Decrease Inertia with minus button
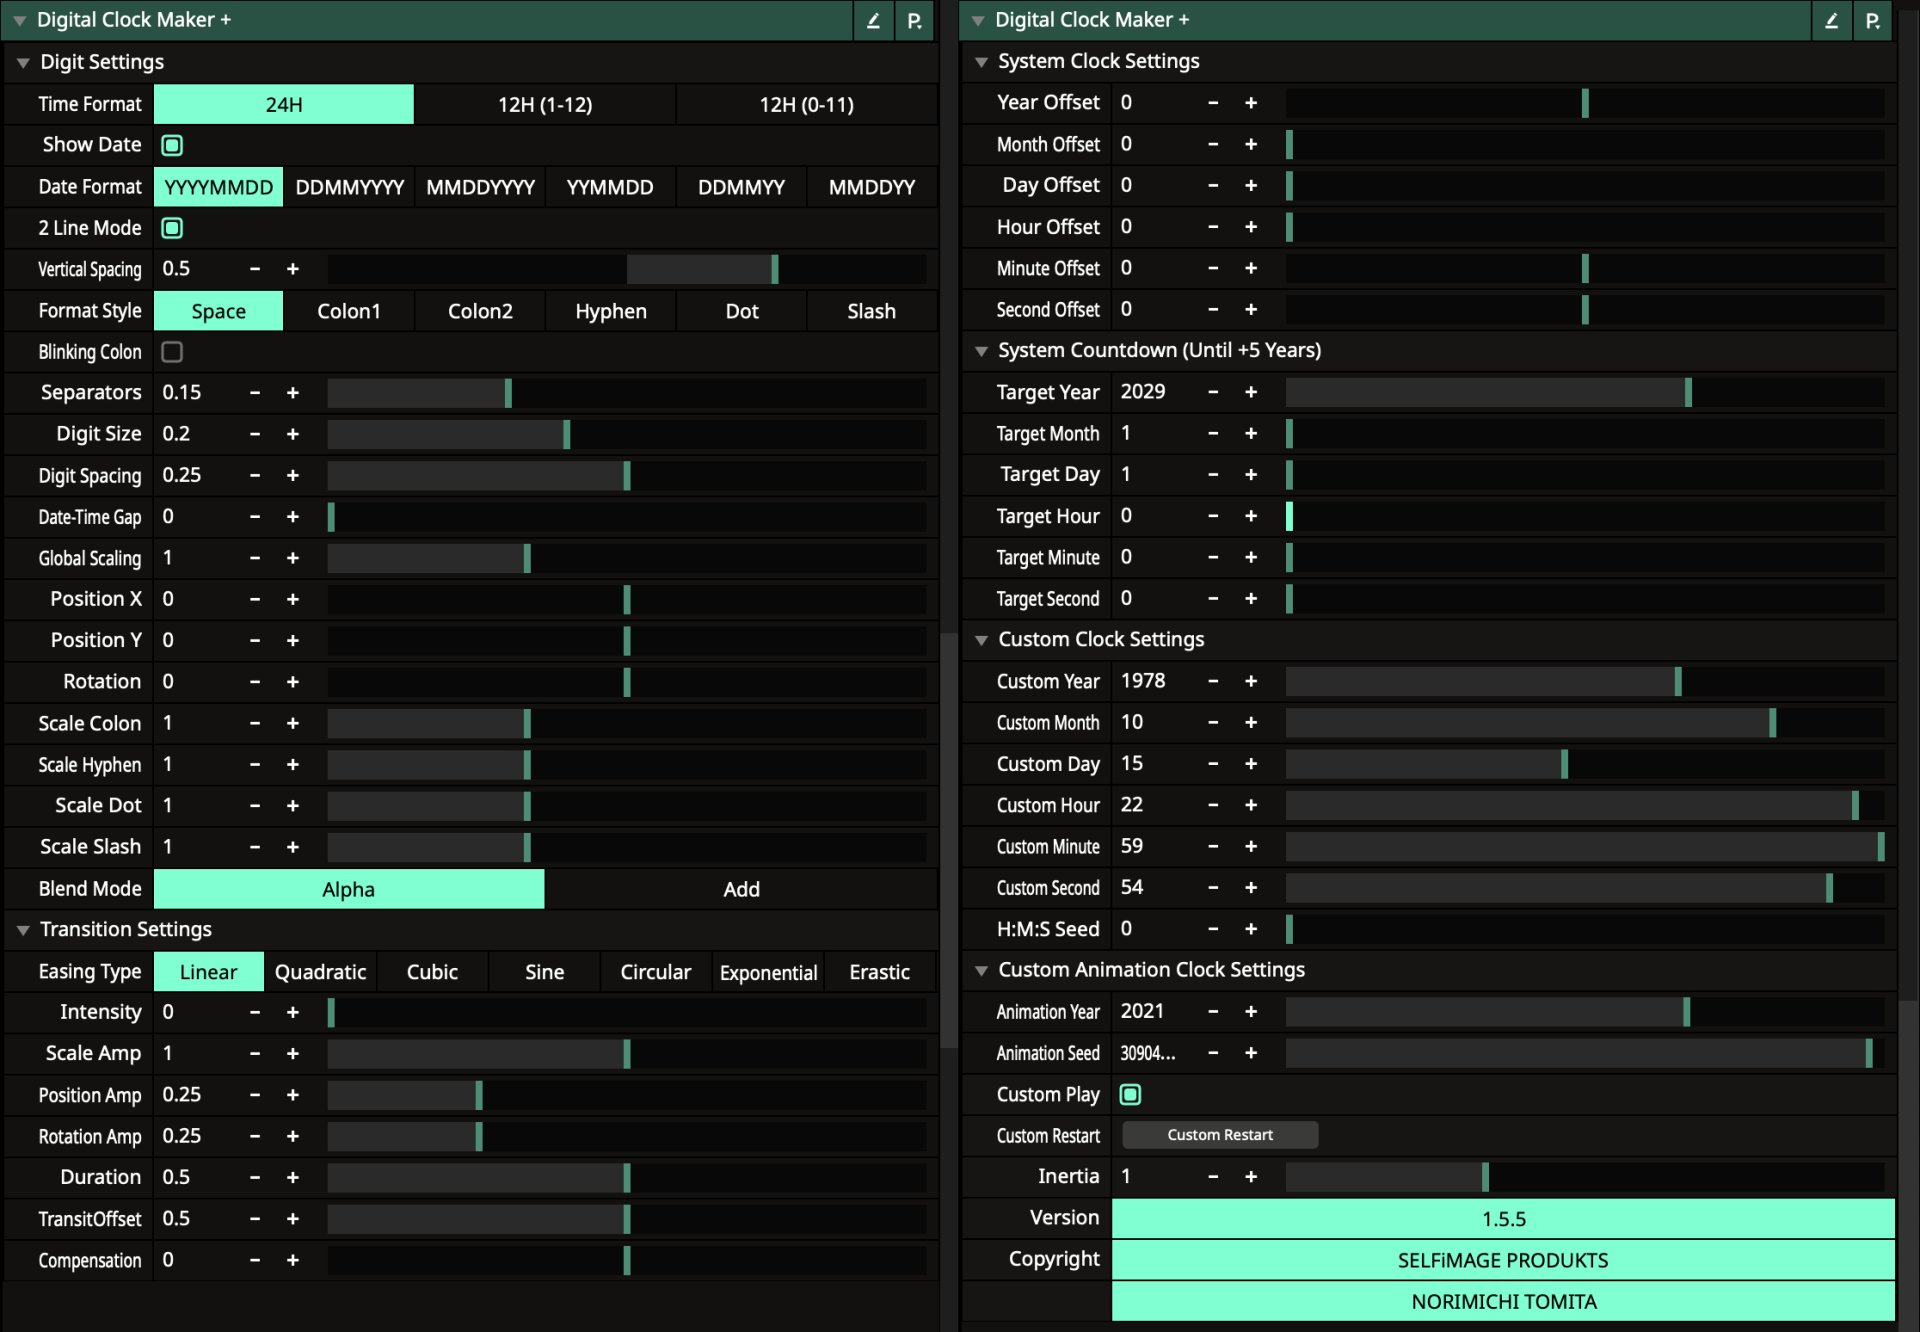Image resolution: width=1920 pixels, height=1332 pixels. [1213, 1177]
